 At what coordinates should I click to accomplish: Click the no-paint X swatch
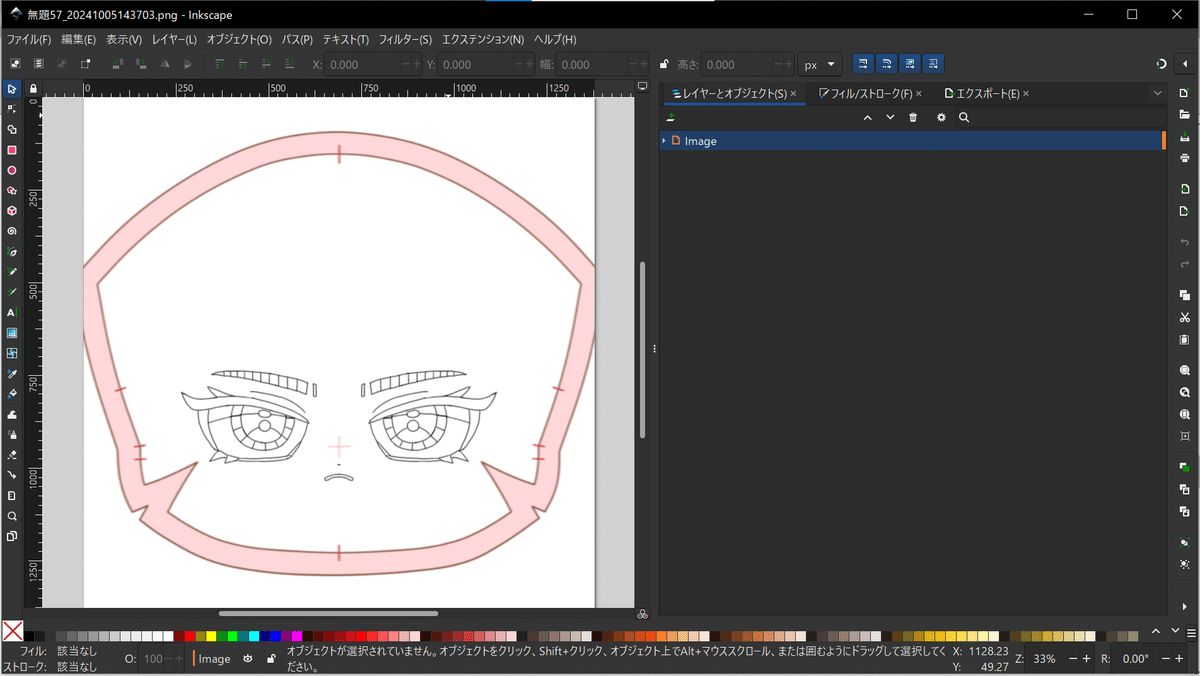pyautogui.click(x=12, y=631)
